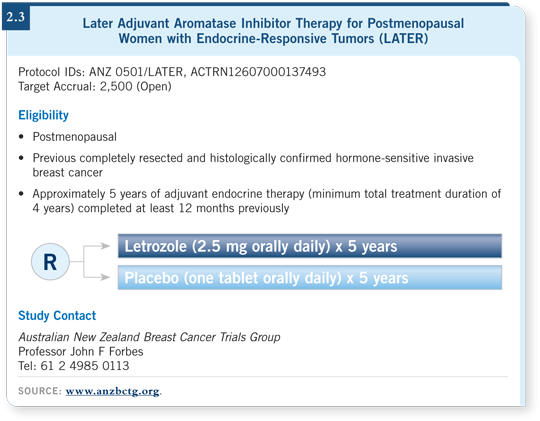Select the Letrozole 2.5 mg treatment arm bar

click(310, 246)
